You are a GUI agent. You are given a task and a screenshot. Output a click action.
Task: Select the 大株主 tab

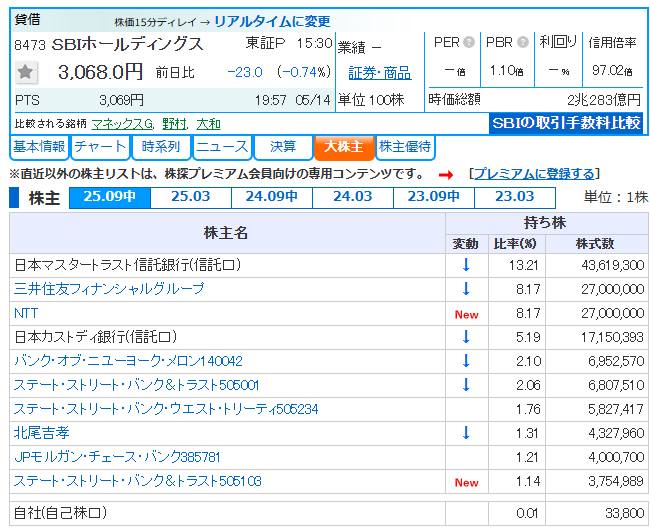(x=344, y=147)
